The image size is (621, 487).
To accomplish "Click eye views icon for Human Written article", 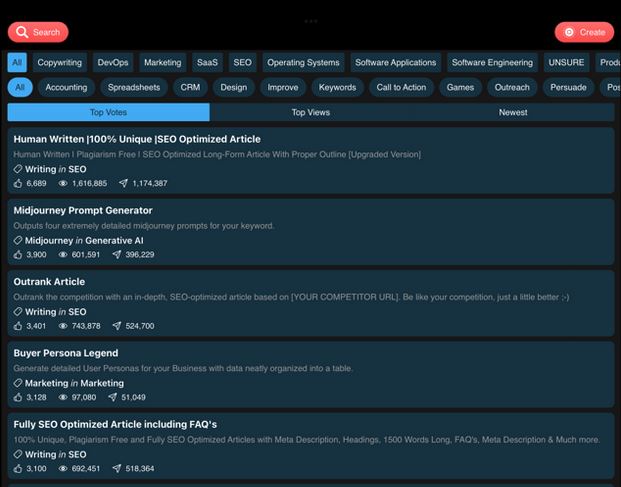I will (63, 183).
